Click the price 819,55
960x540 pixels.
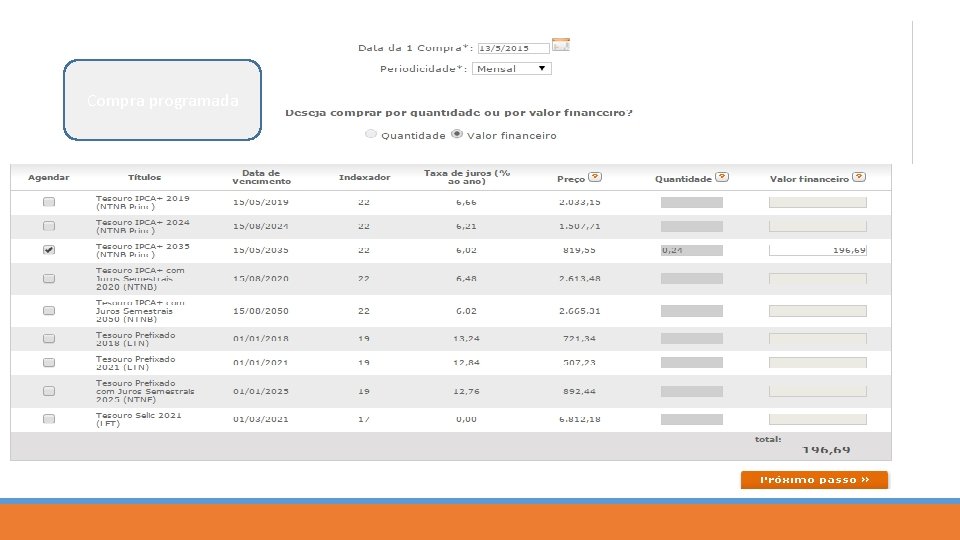click(x=579, y=250)
